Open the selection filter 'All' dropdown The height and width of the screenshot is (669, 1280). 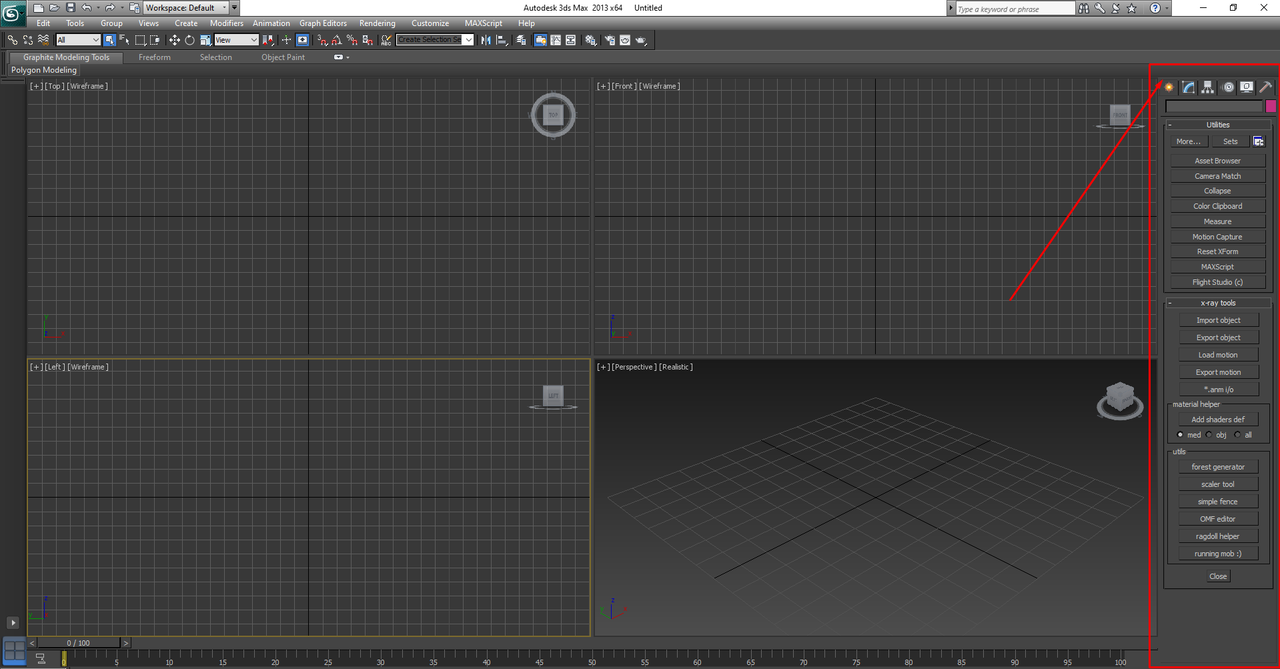click(78, 40)
